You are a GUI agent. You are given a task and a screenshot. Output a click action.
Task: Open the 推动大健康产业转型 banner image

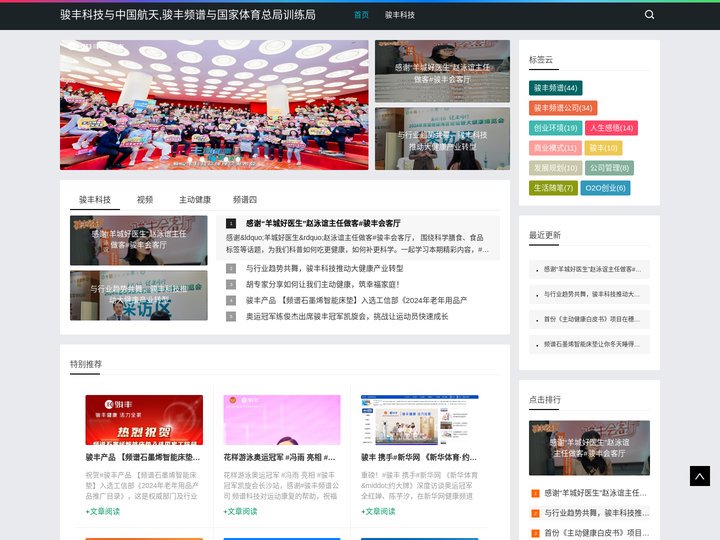(x=442, y=139)
